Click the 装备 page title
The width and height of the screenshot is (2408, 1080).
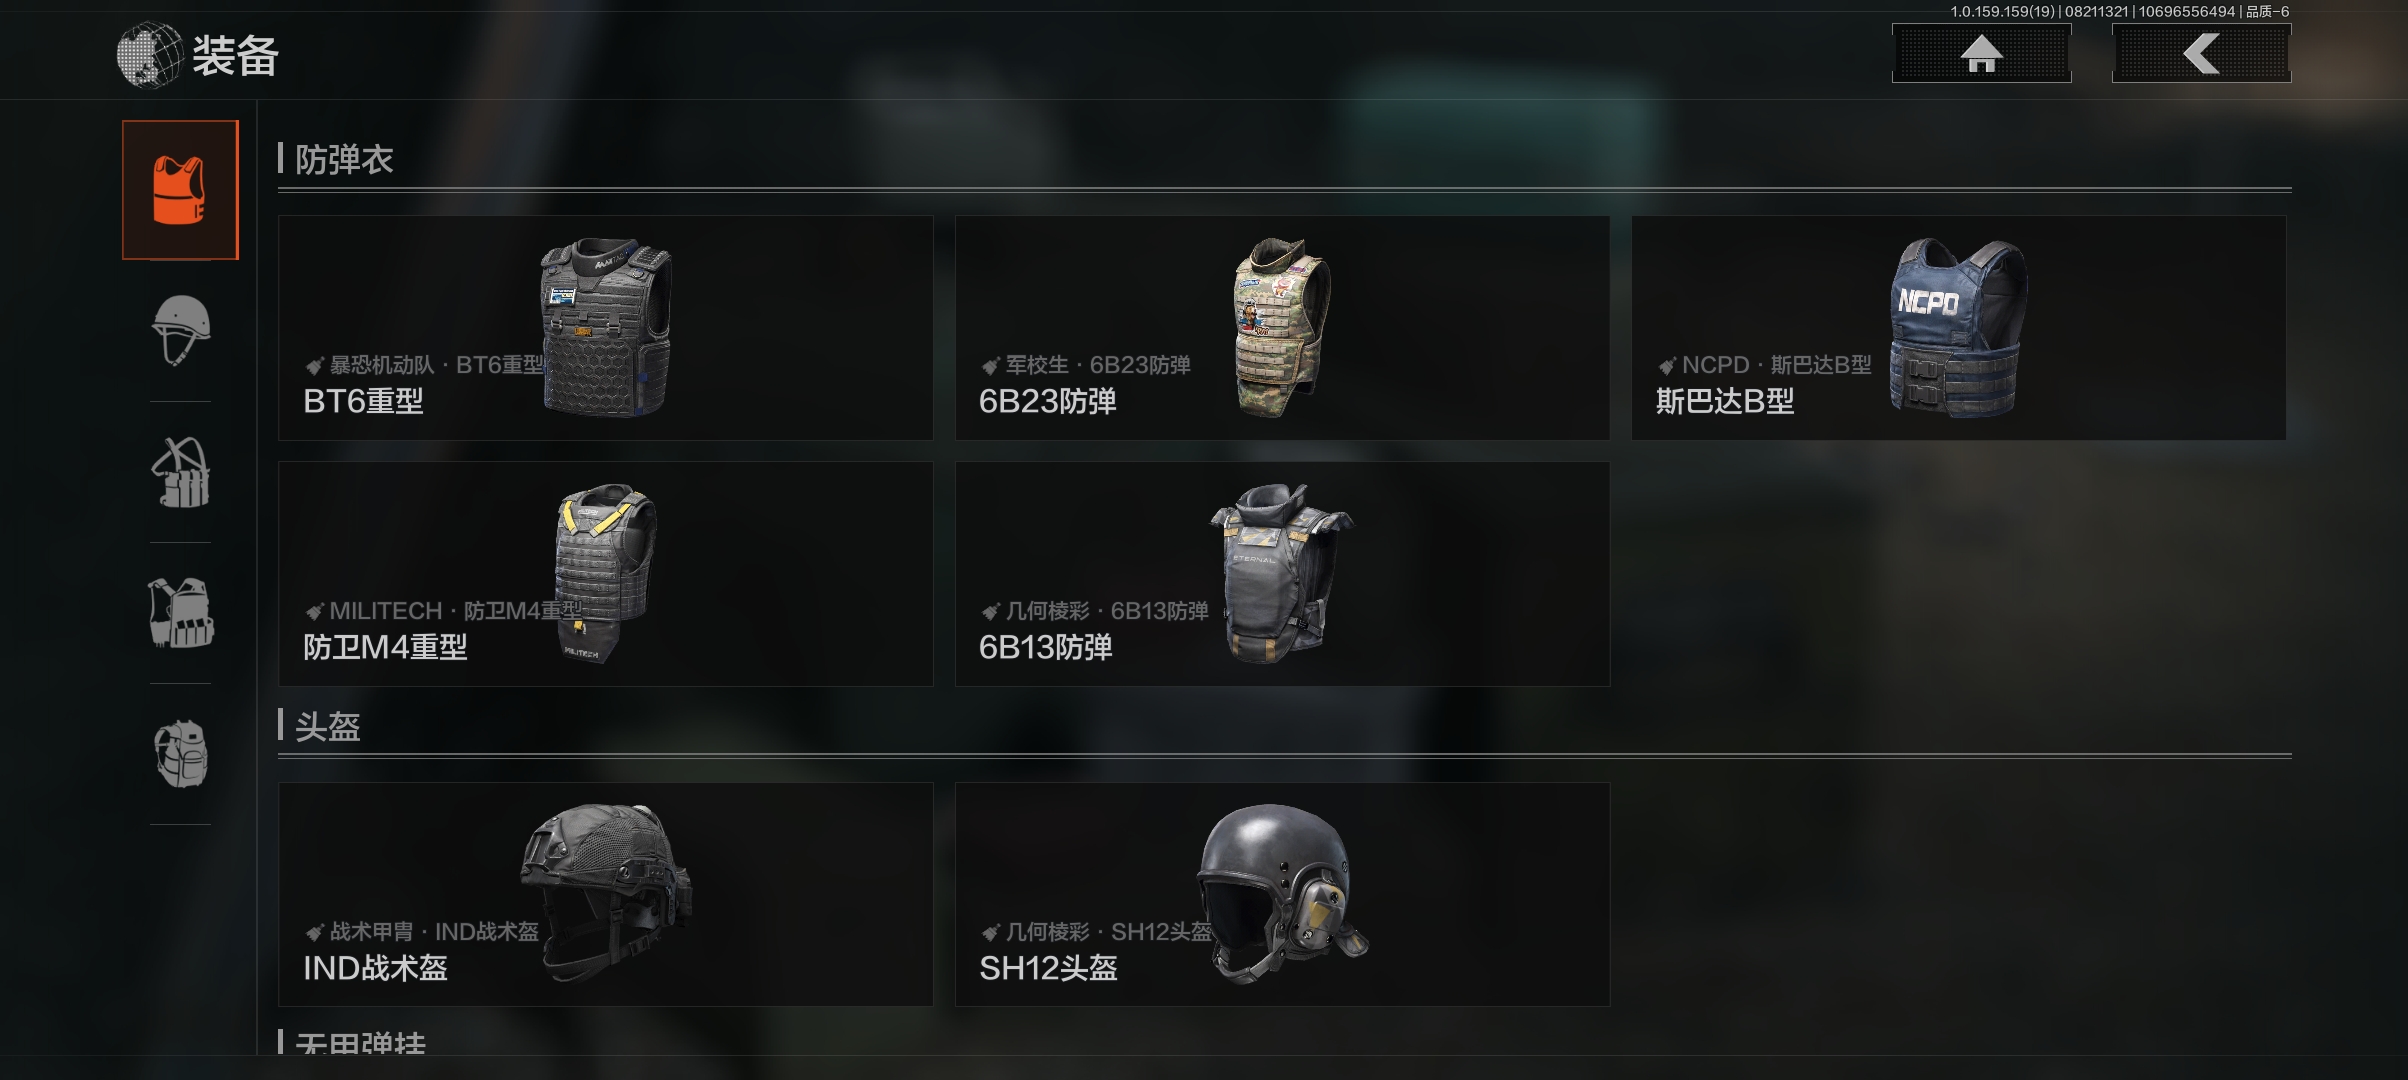tap(235, 55)
